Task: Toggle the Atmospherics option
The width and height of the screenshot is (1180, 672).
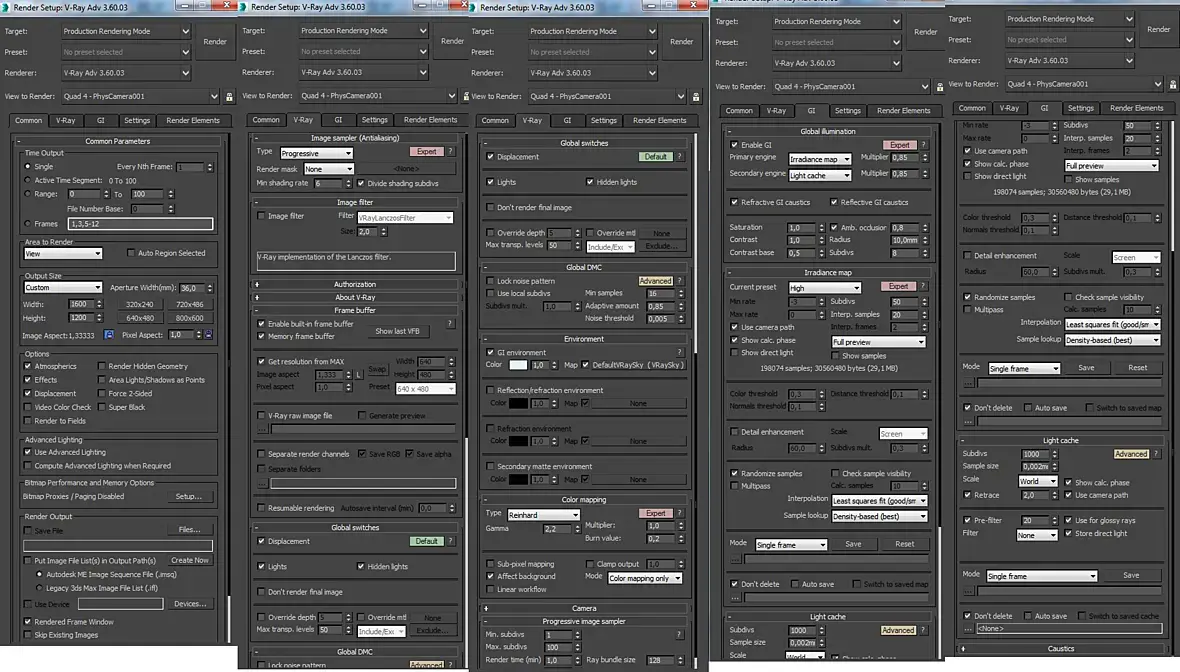Action: coord(28,366)
